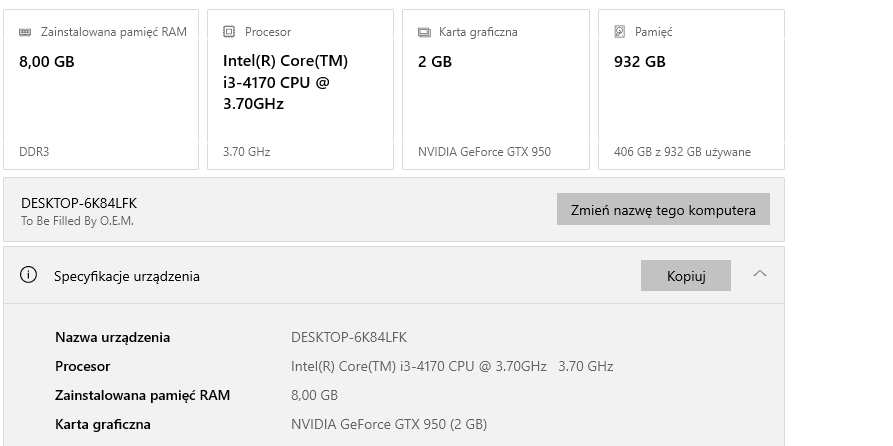Image resolution: width=893 pixels, height=446 pixels.
Task: Click the RAM memory chip icon
Action: tap(25, 32)
